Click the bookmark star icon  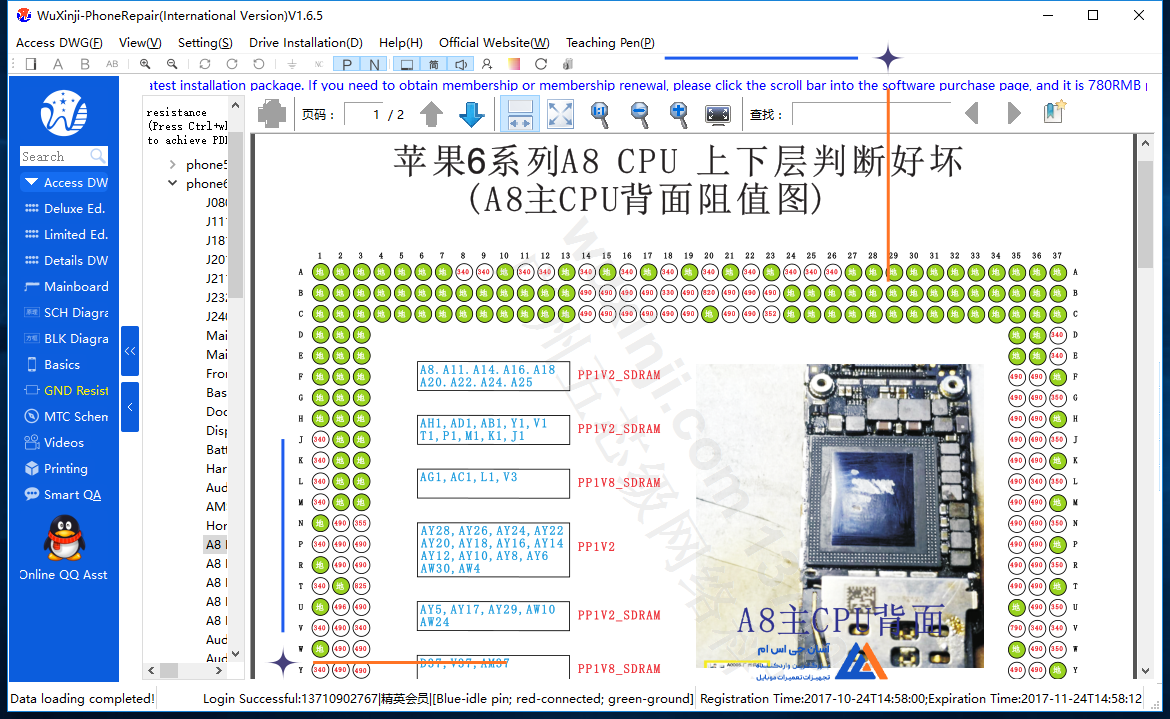click(1054, 112)
